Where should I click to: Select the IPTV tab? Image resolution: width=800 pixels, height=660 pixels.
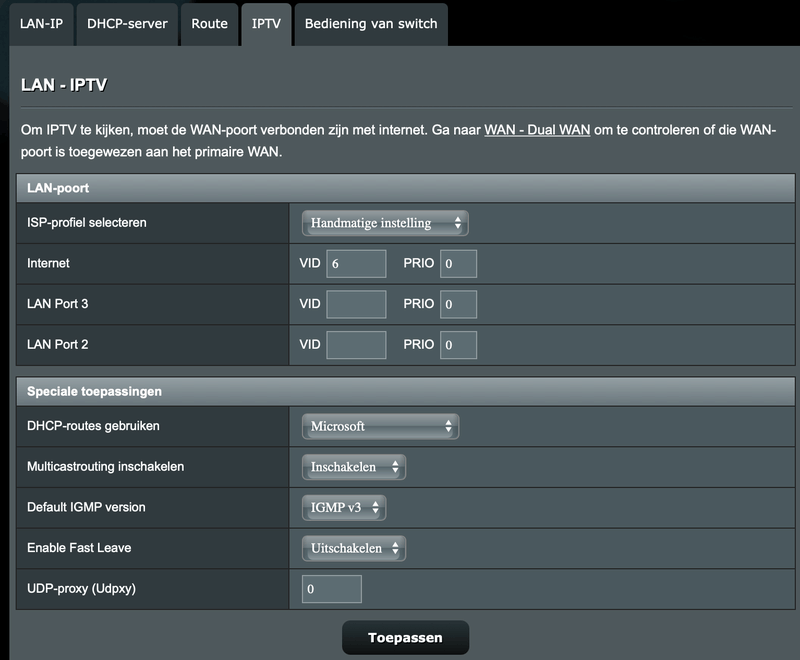[266, 24]
